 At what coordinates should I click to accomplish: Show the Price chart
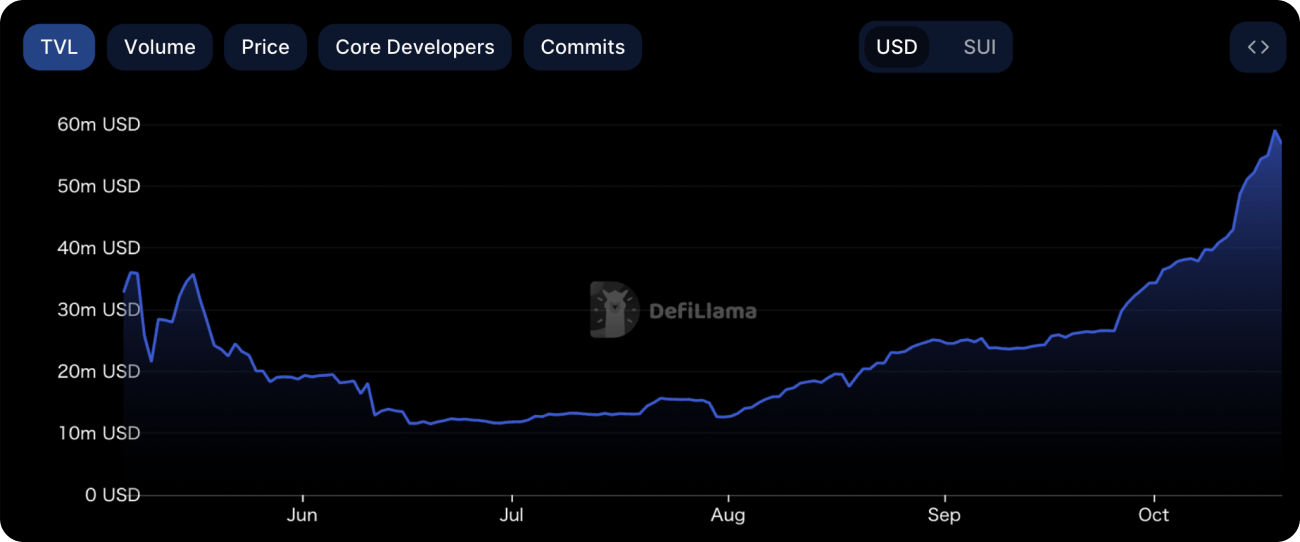click(x=265, y=47)
